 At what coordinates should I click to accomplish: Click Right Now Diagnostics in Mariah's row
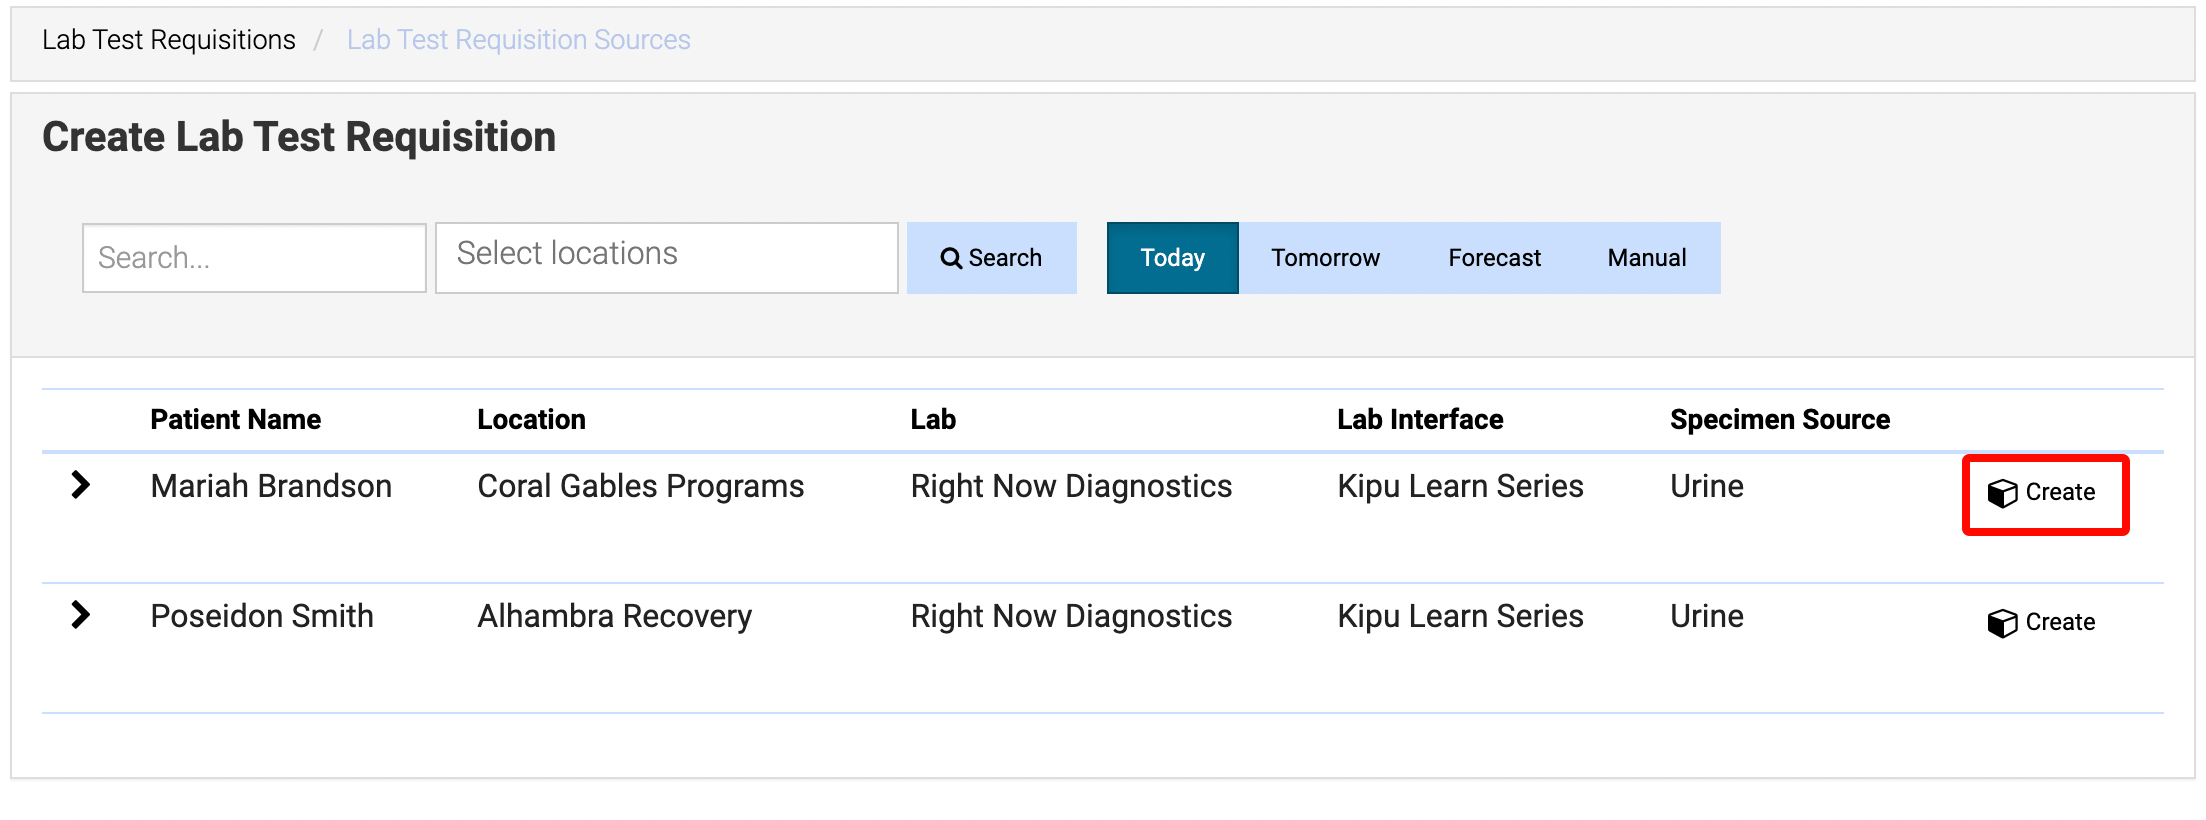pyautogui.click(x=1071, y=486)
